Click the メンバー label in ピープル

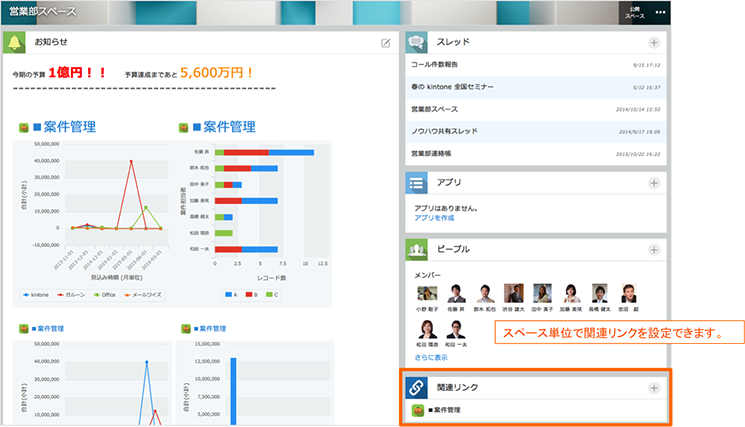(x=428, y=275)
